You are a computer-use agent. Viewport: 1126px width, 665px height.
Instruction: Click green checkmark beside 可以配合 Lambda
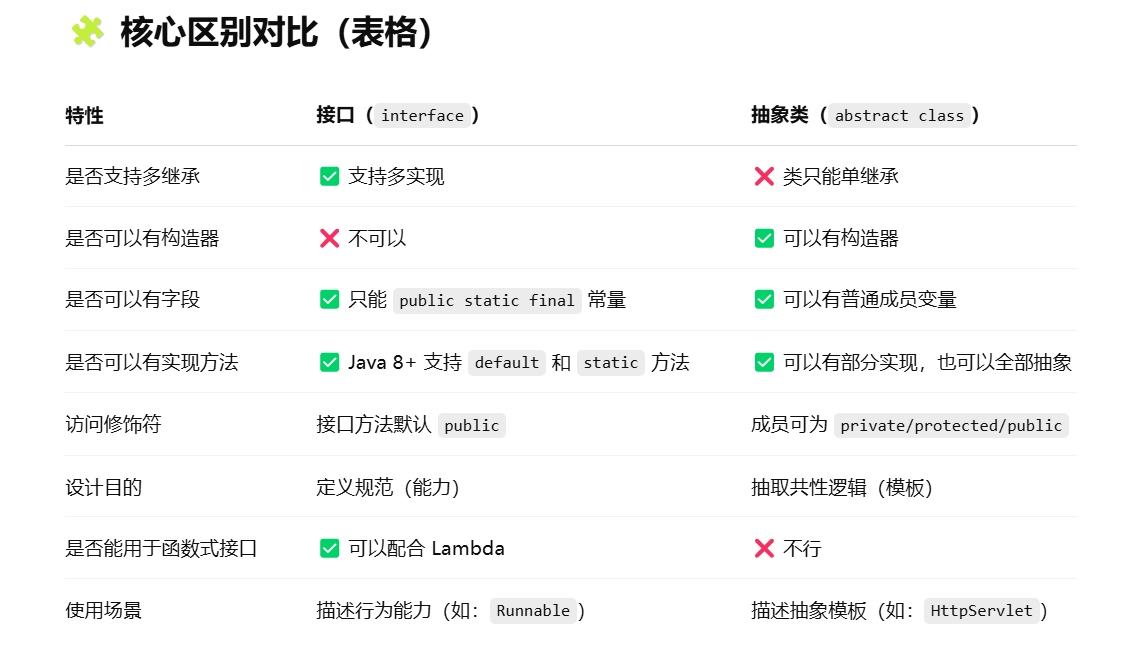(x=330, y=548)
